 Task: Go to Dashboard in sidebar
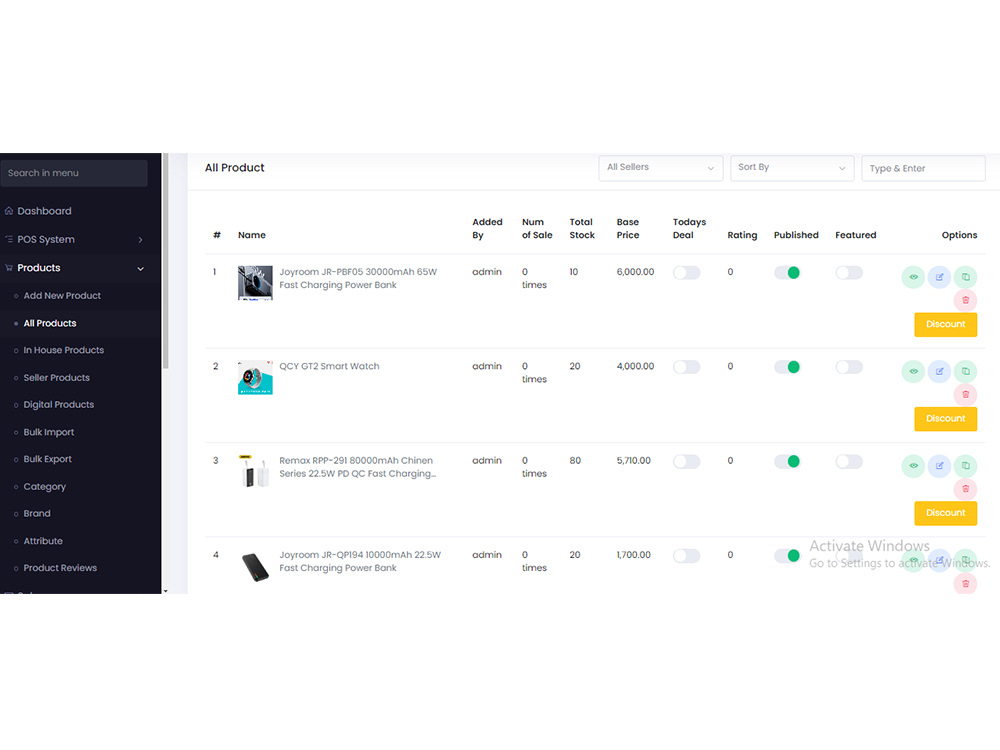point(44,210)
